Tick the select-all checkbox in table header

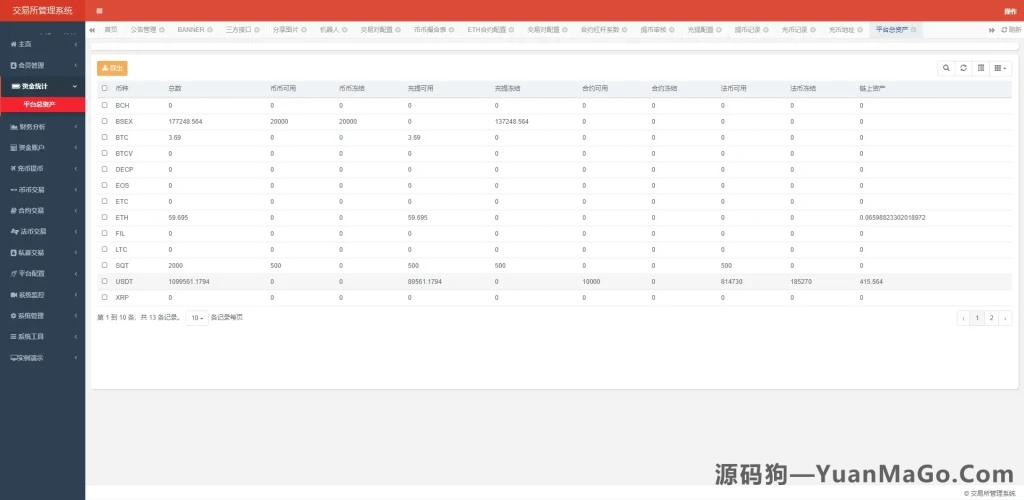point(104,88)
